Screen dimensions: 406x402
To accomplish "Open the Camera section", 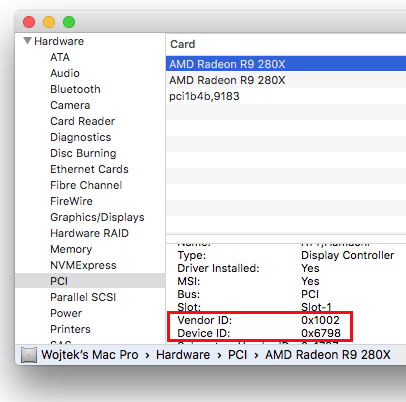I will pos(70,105).
